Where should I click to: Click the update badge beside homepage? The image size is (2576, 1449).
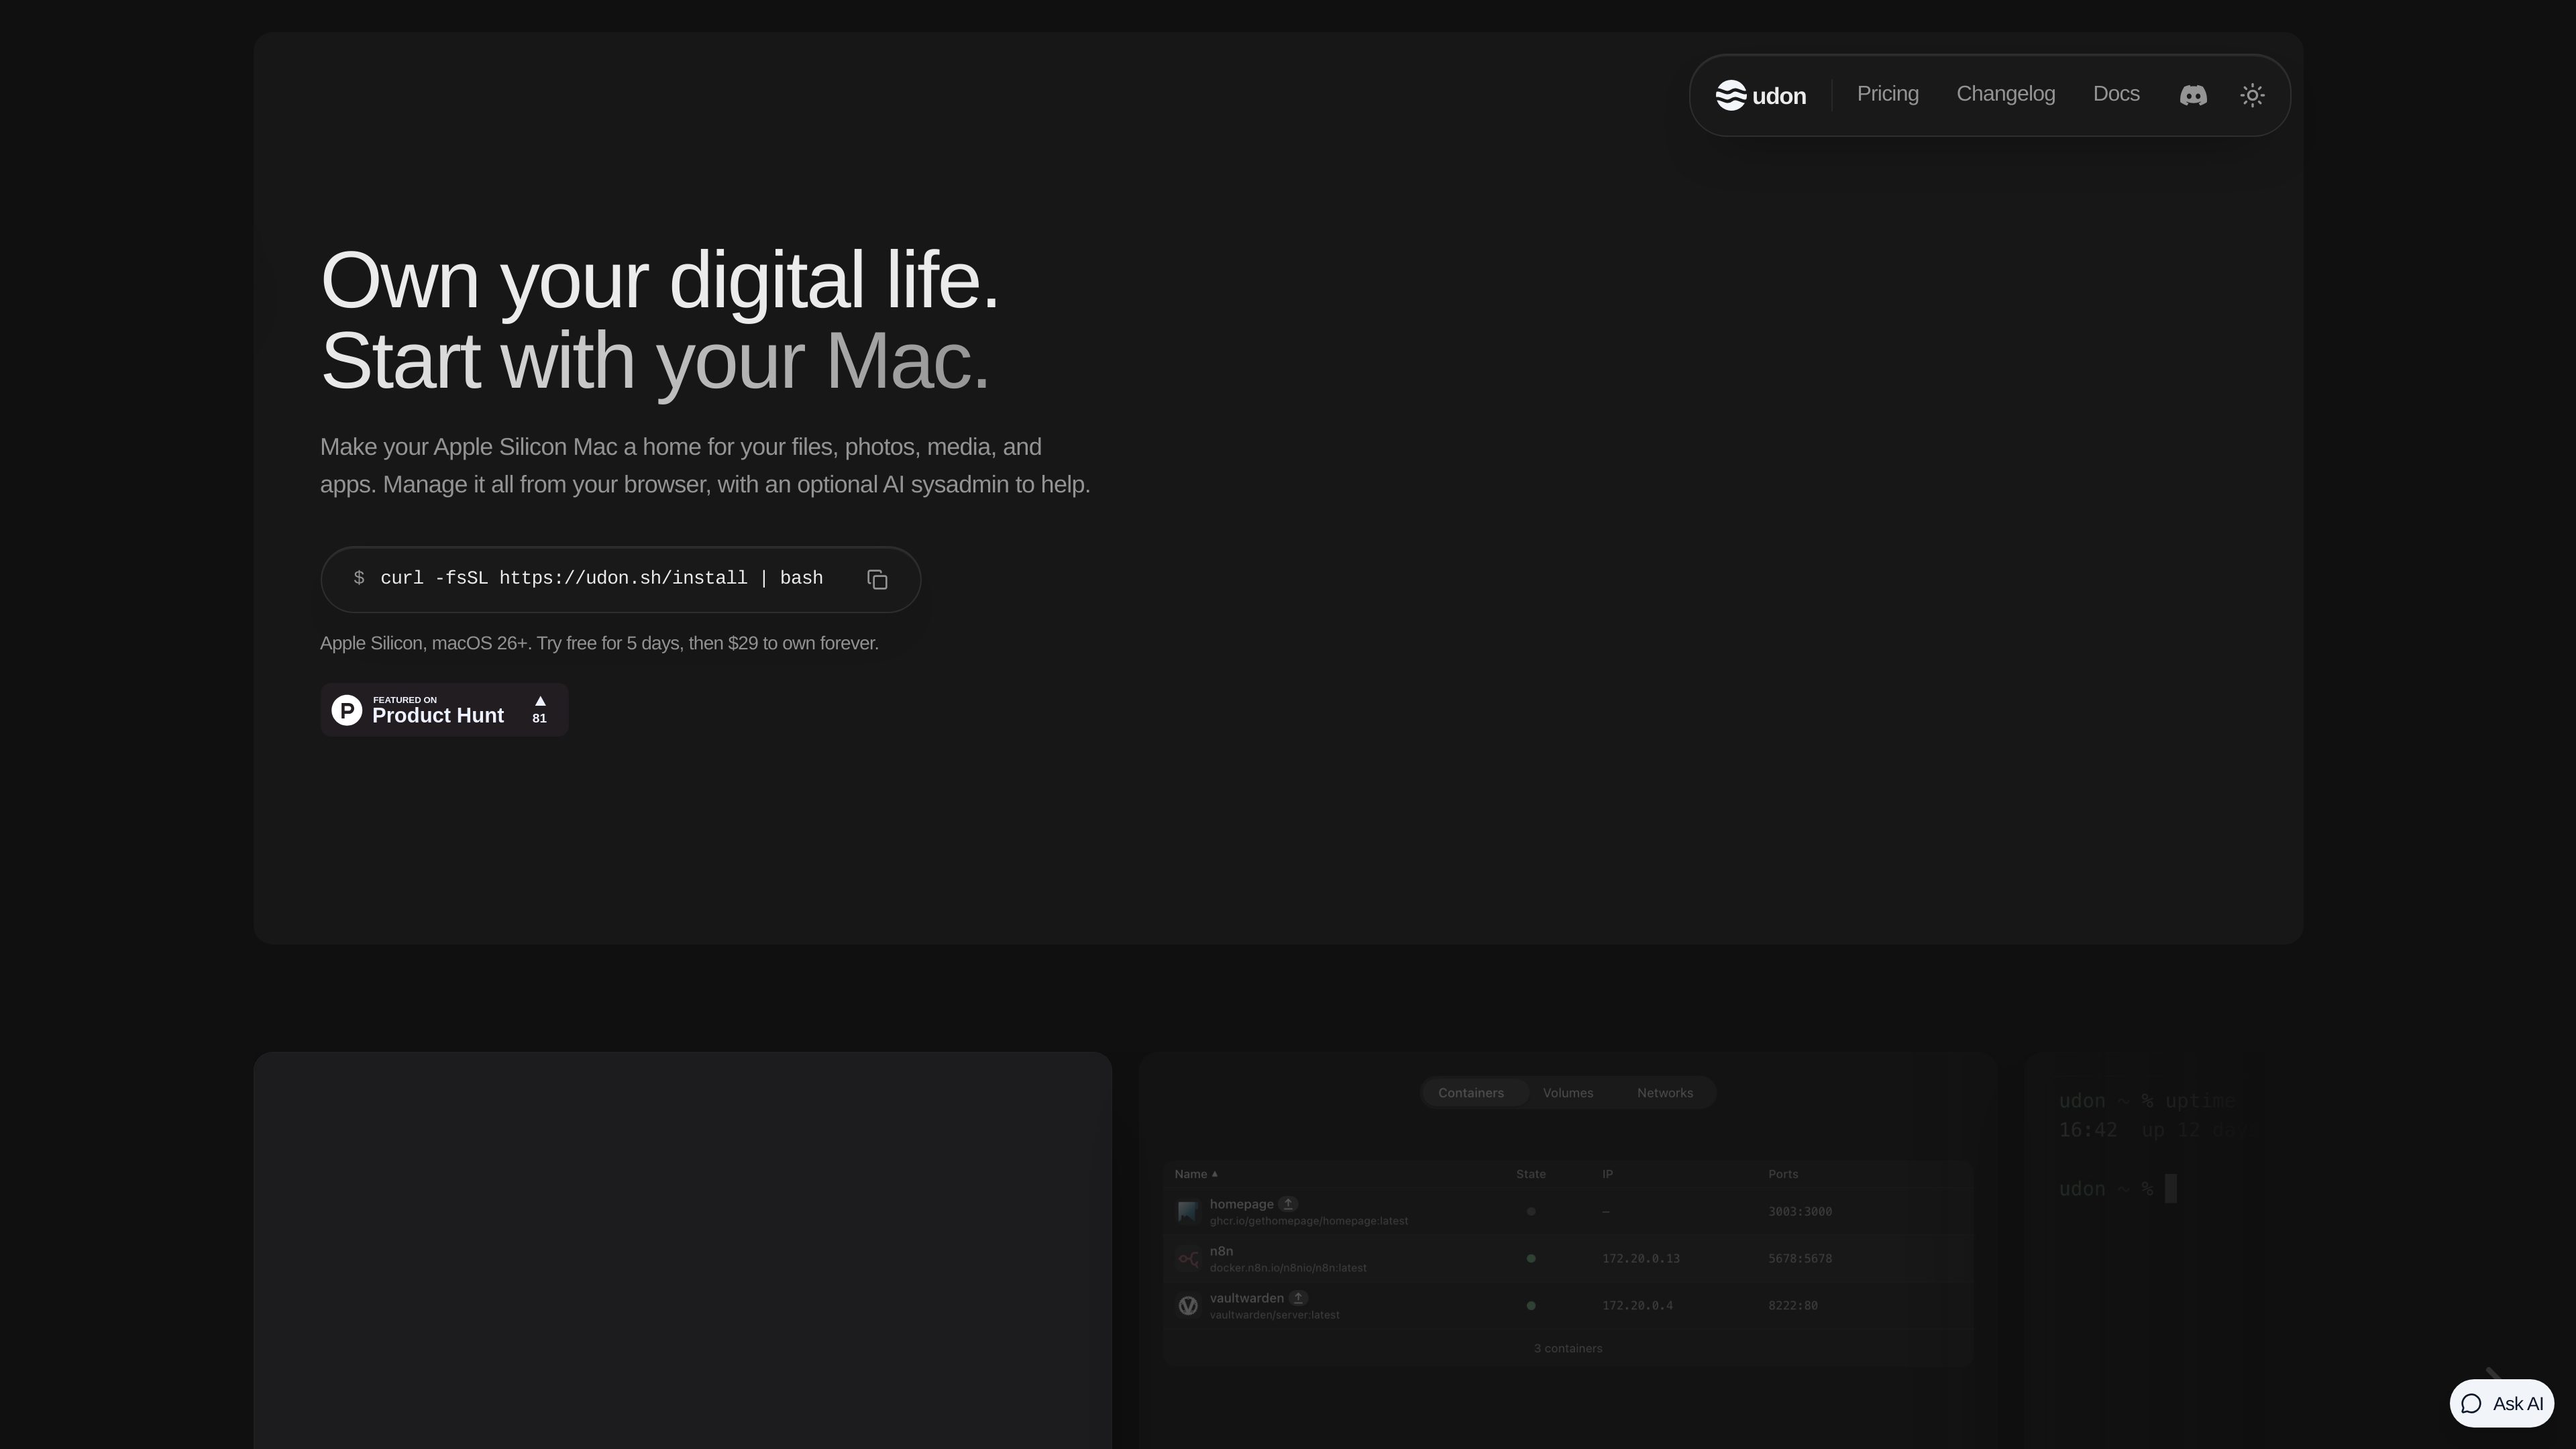pyautogui.click(x=1288, y=1204)
